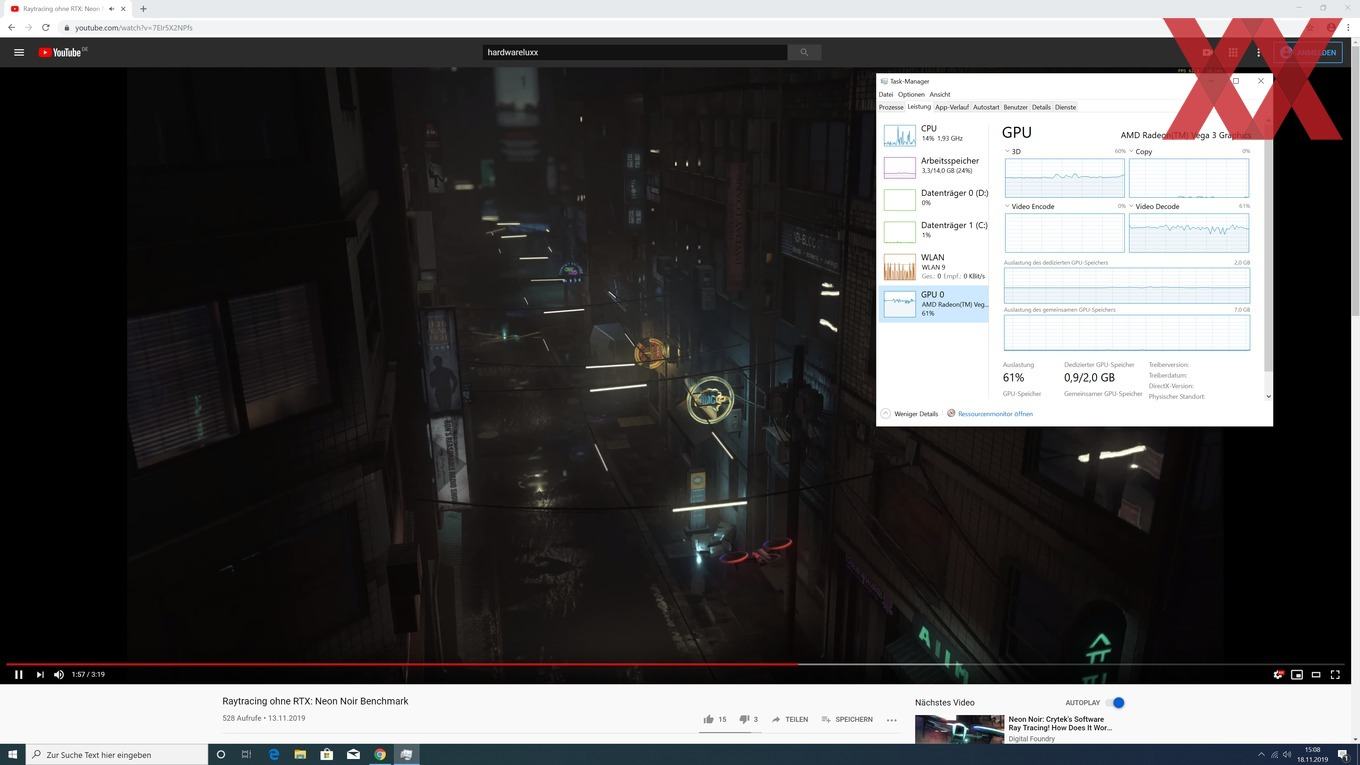Switch to Details tab
Screen dimensions: 1360x765
tap(1041, 107)
